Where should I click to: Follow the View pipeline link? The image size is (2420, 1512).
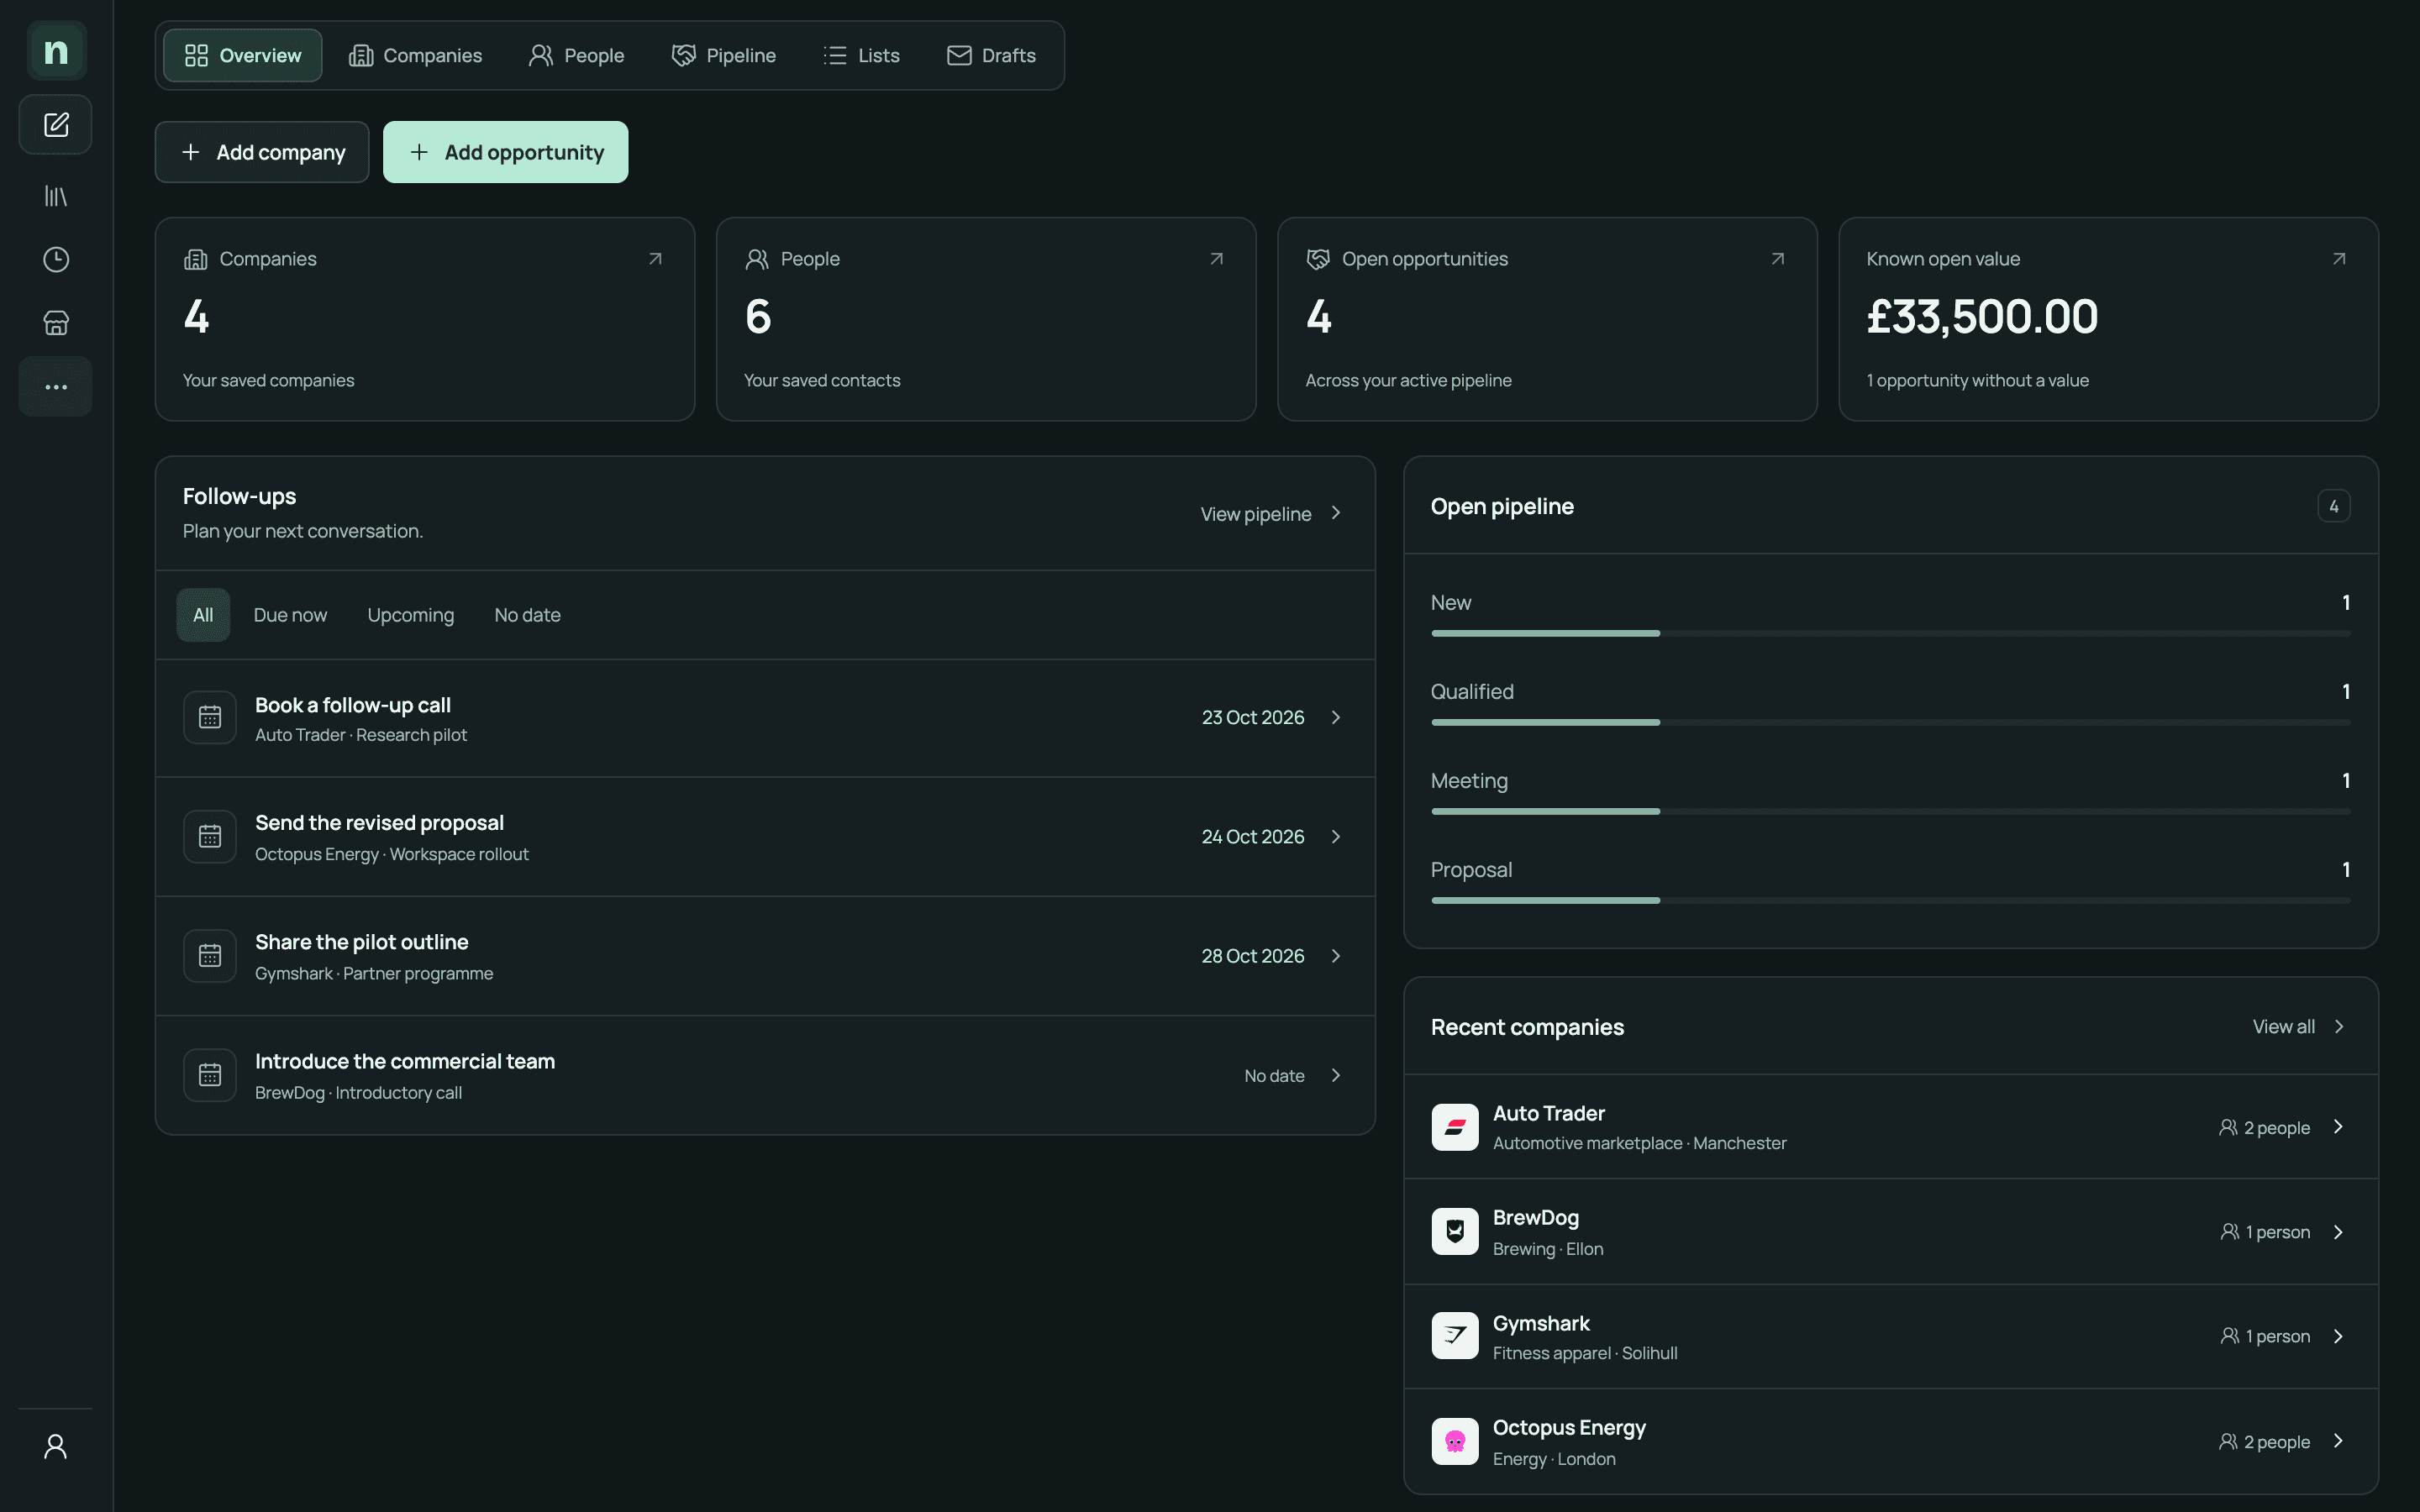[1271, 514]
